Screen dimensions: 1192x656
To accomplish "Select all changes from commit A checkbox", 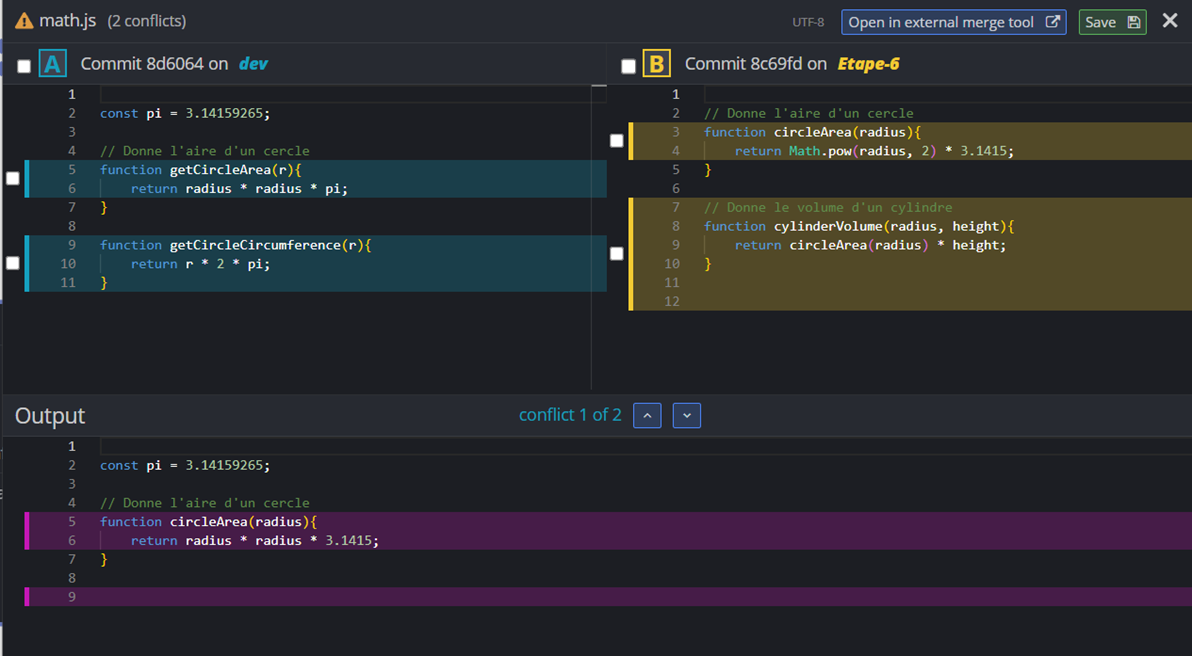I will 24,66.
